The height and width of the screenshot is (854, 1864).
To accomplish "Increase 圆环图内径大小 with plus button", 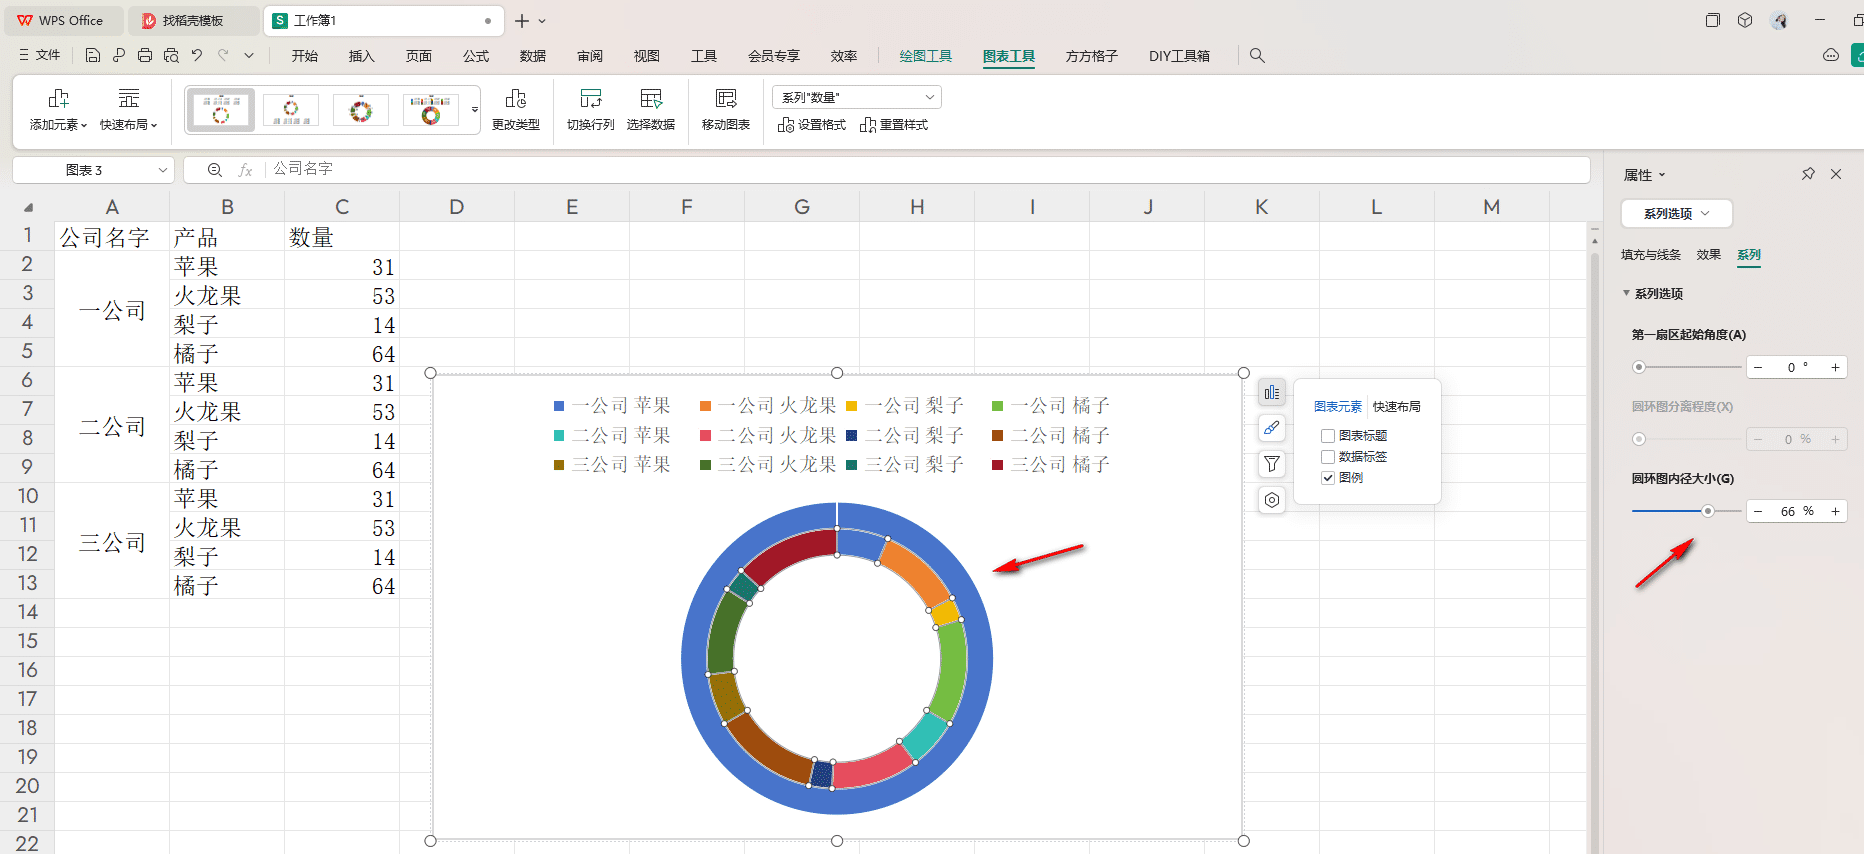I will pos(1835,511).
